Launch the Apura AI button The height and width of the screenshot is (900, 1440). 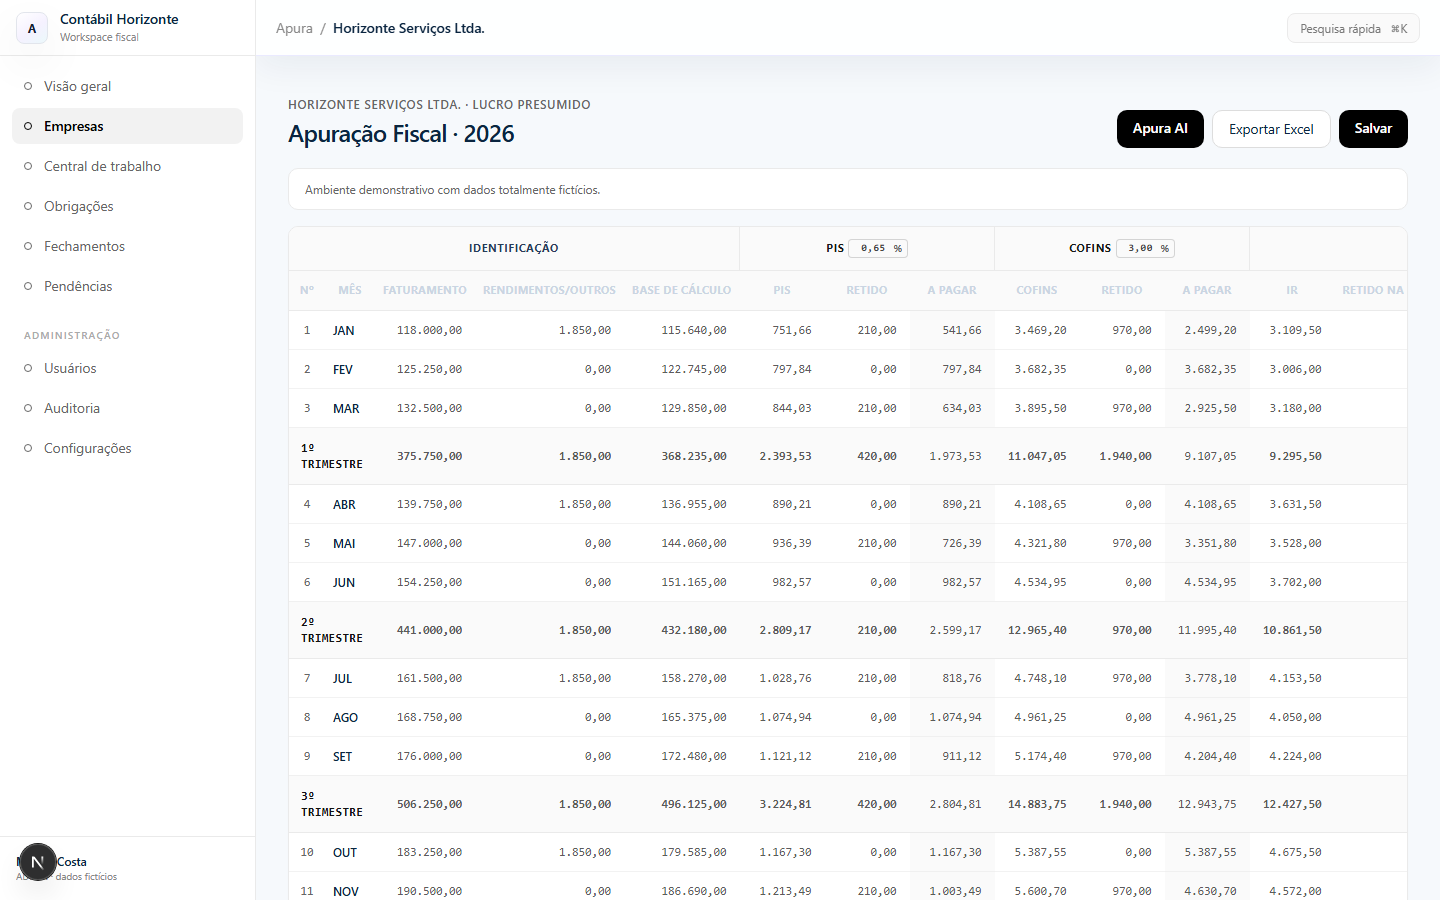[x=1160, y=129]
